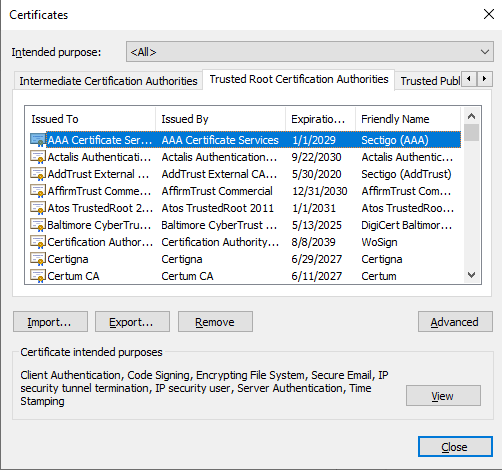502x470 pixels.
Task: Click Certum CA in Issued By column
Action: [187, 276]
